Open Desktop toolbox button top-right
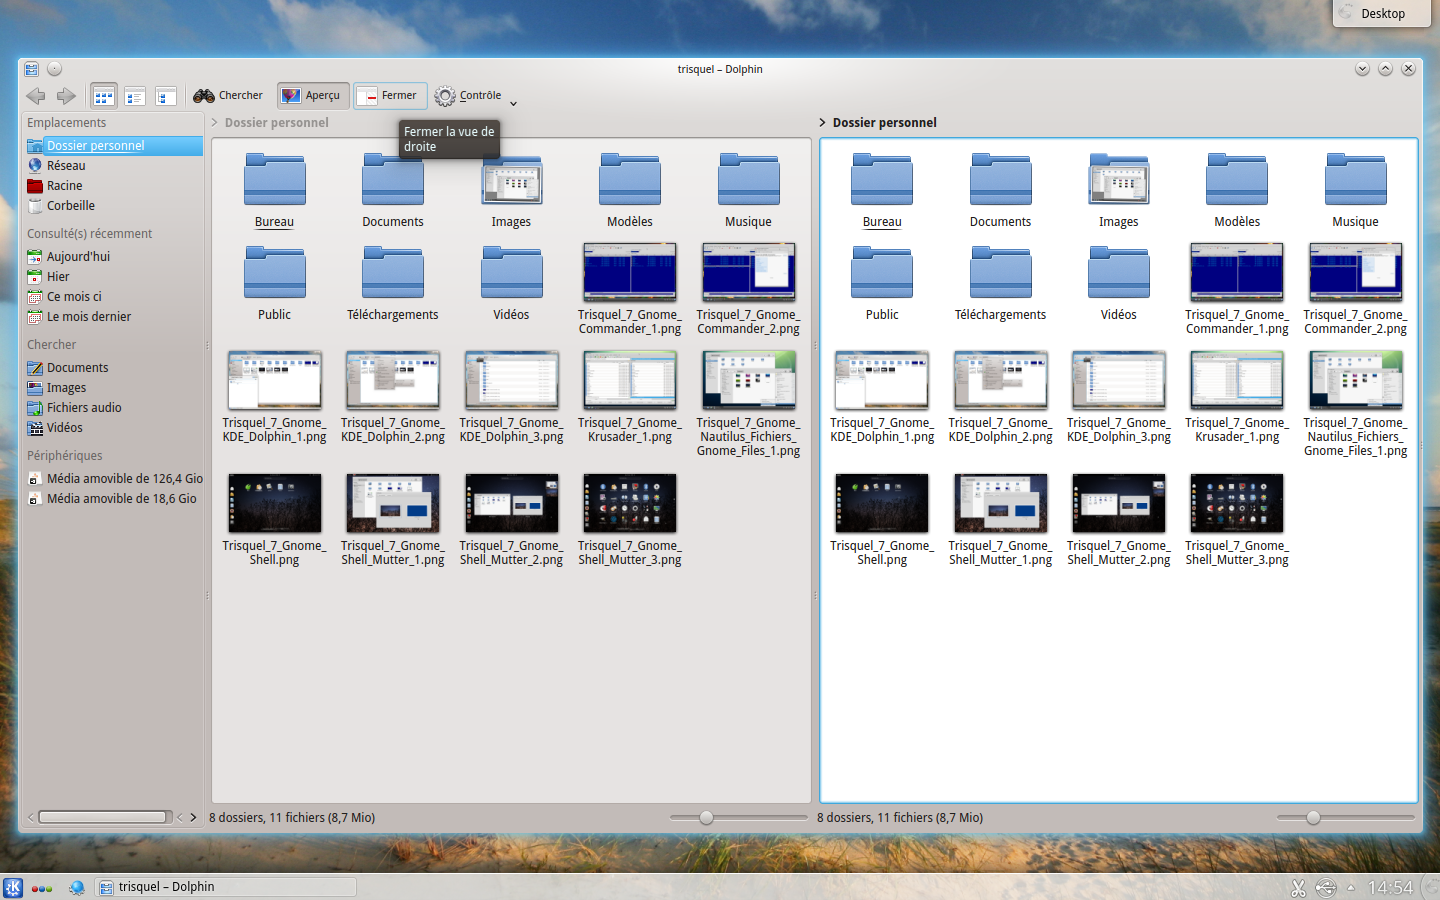Viewport: 1440px width, 900px height. (1382, 13)
